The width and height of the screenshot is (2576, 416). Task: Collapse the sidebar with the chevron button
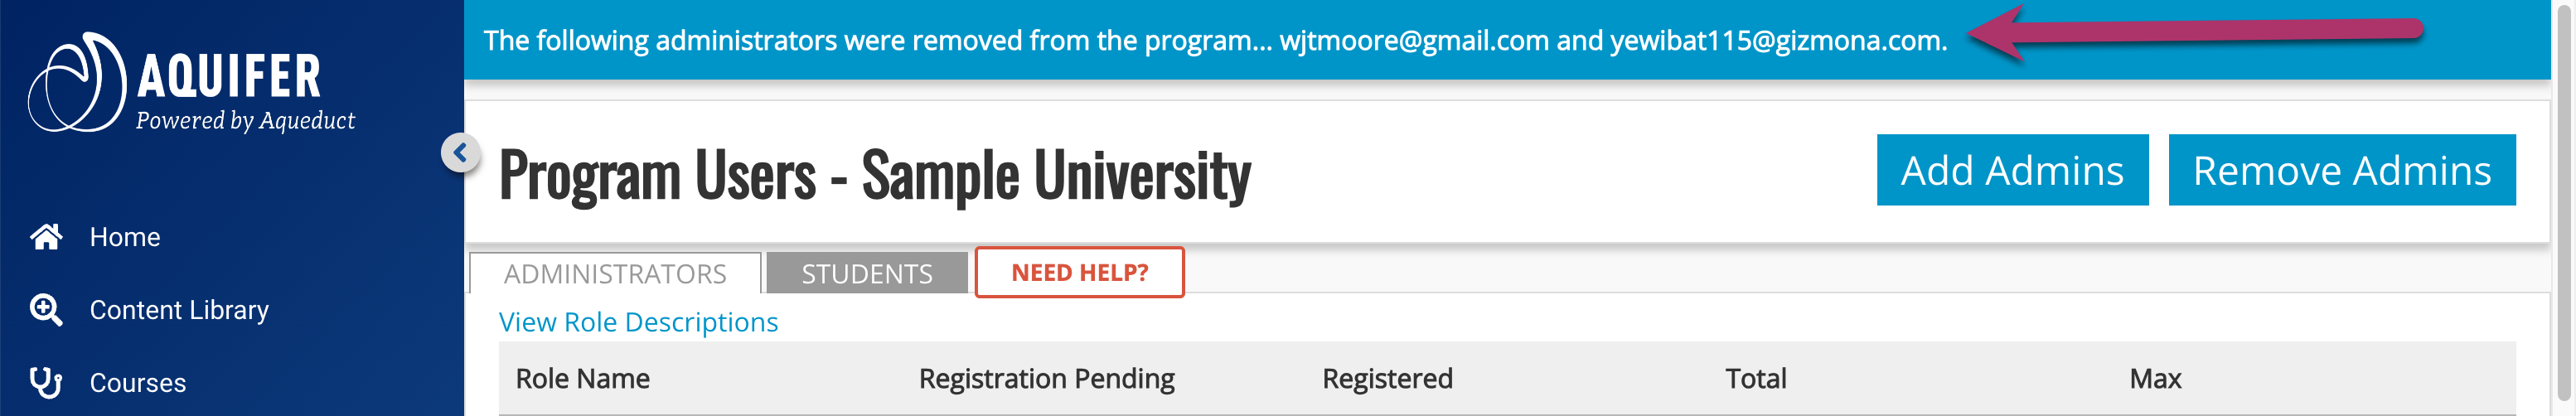point(460,153)
